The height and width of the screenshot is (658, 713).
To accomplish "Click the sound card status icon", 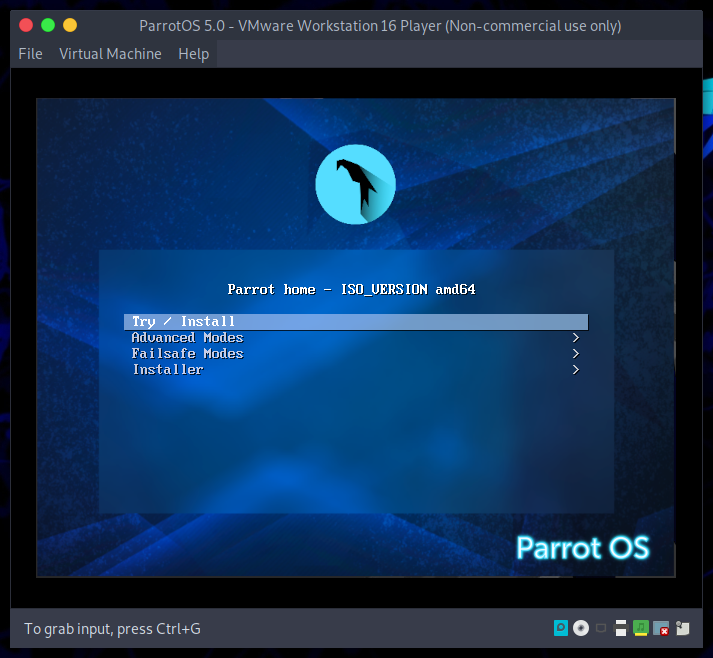I will 641,628.
